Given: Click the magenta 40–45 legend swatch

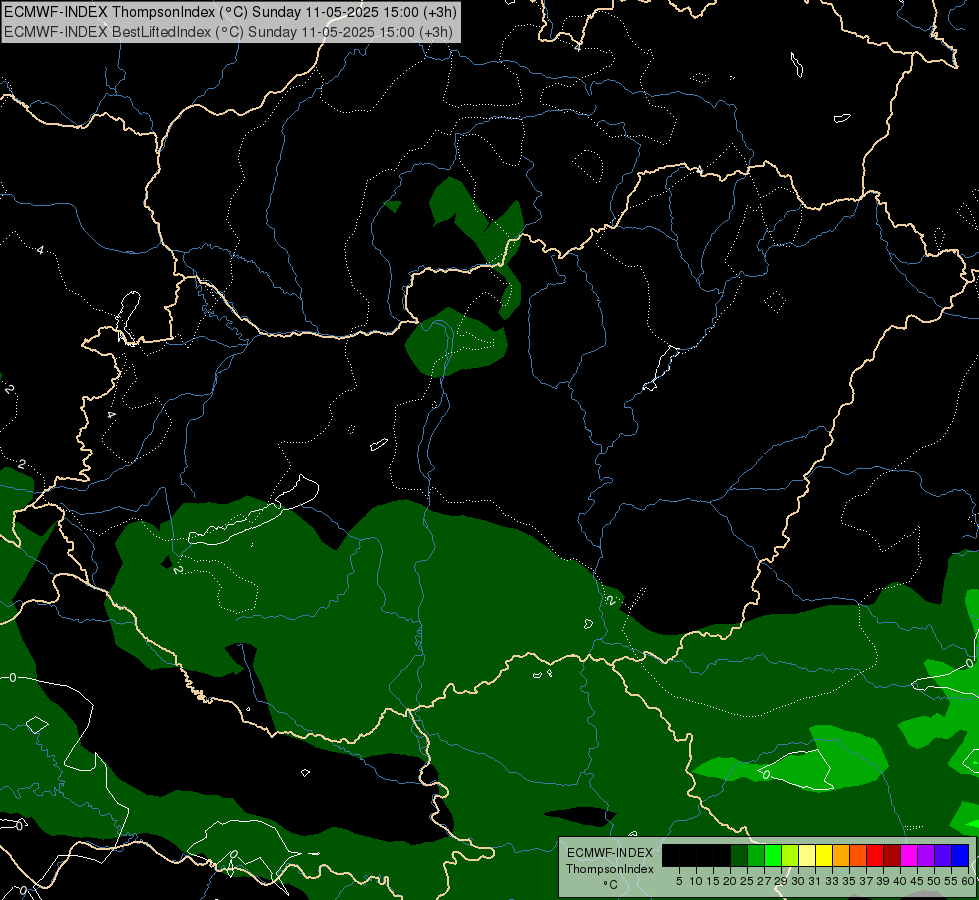Looking at the screenshot, I should coord(909,855).
